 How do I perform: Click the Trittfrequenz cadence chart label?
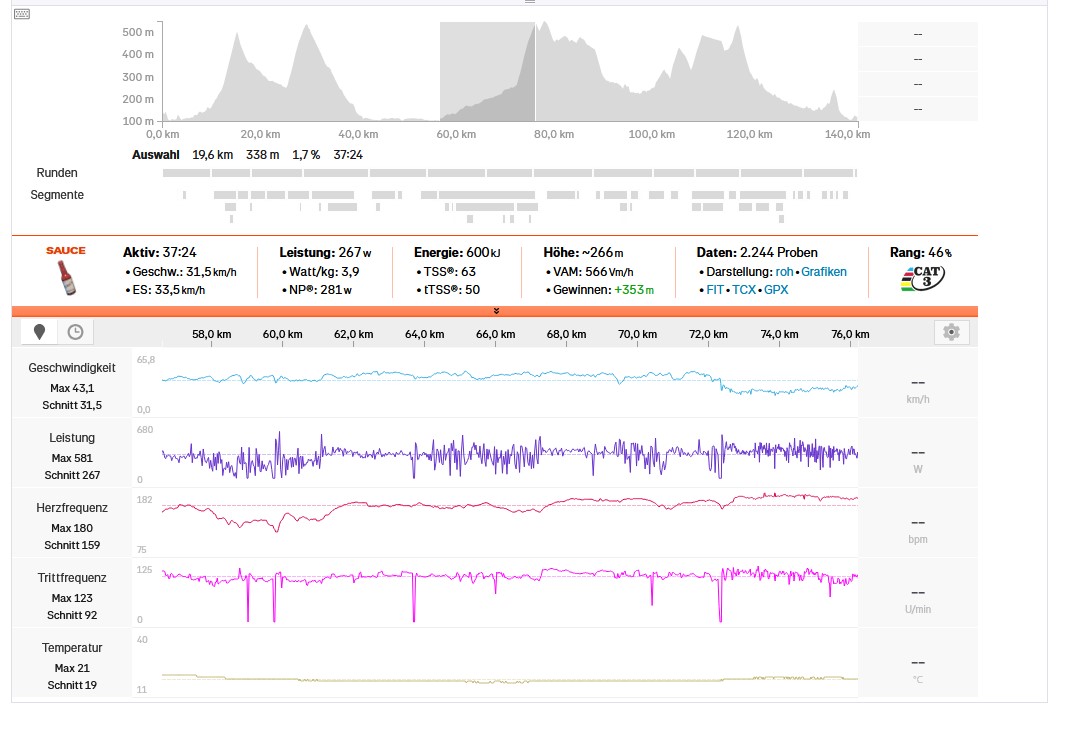[x=72, y=578]
